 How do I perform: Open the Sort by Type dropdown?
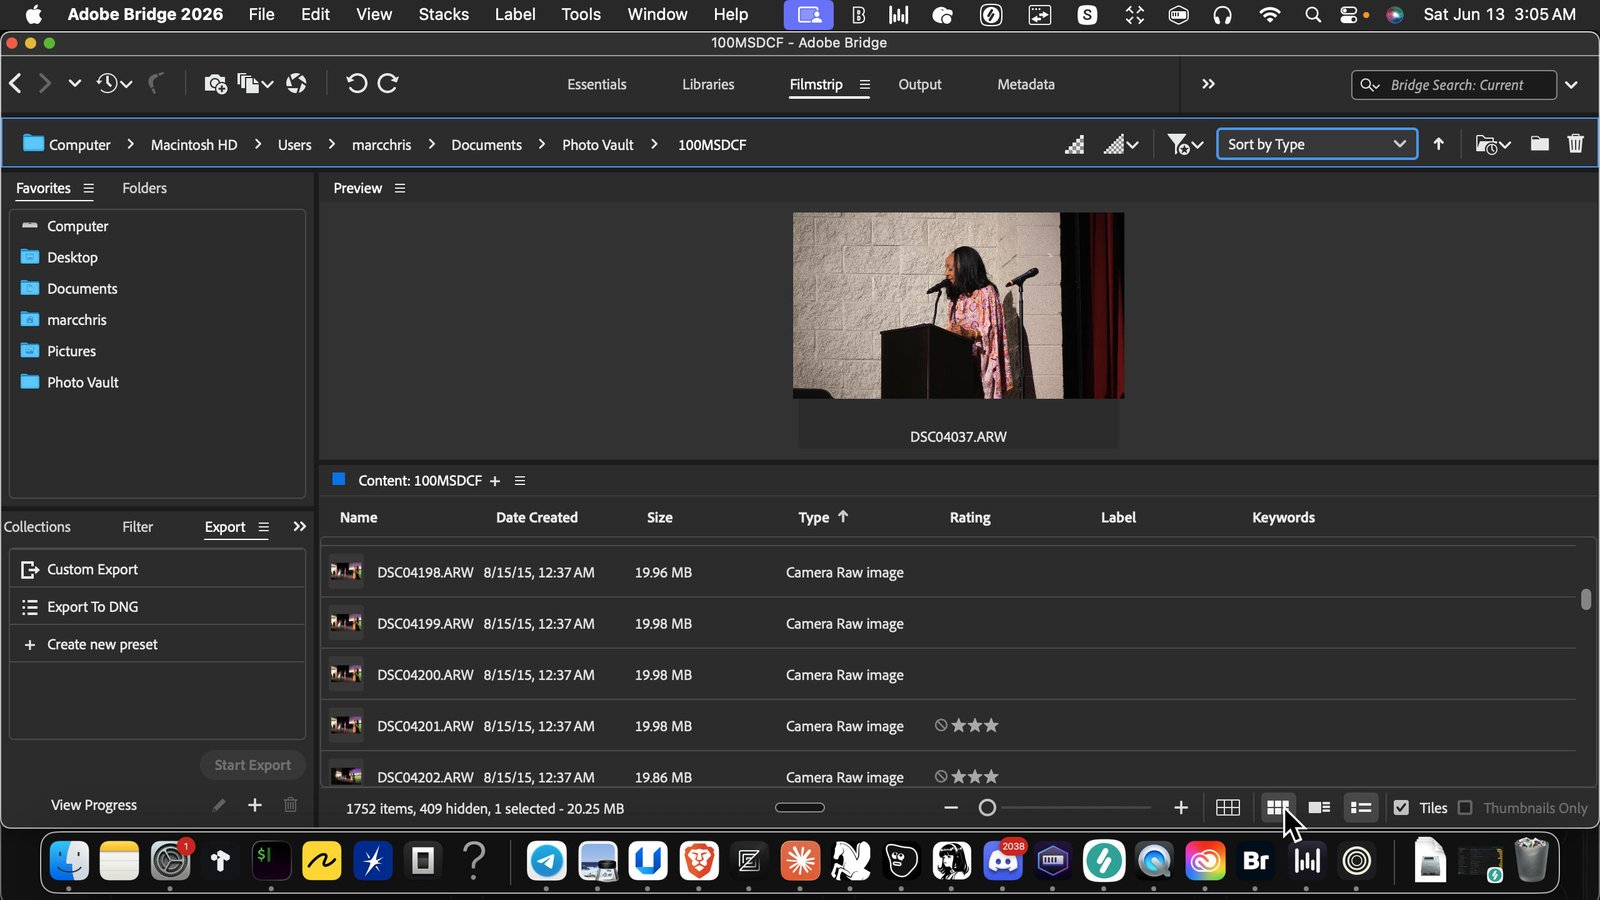1316,144
